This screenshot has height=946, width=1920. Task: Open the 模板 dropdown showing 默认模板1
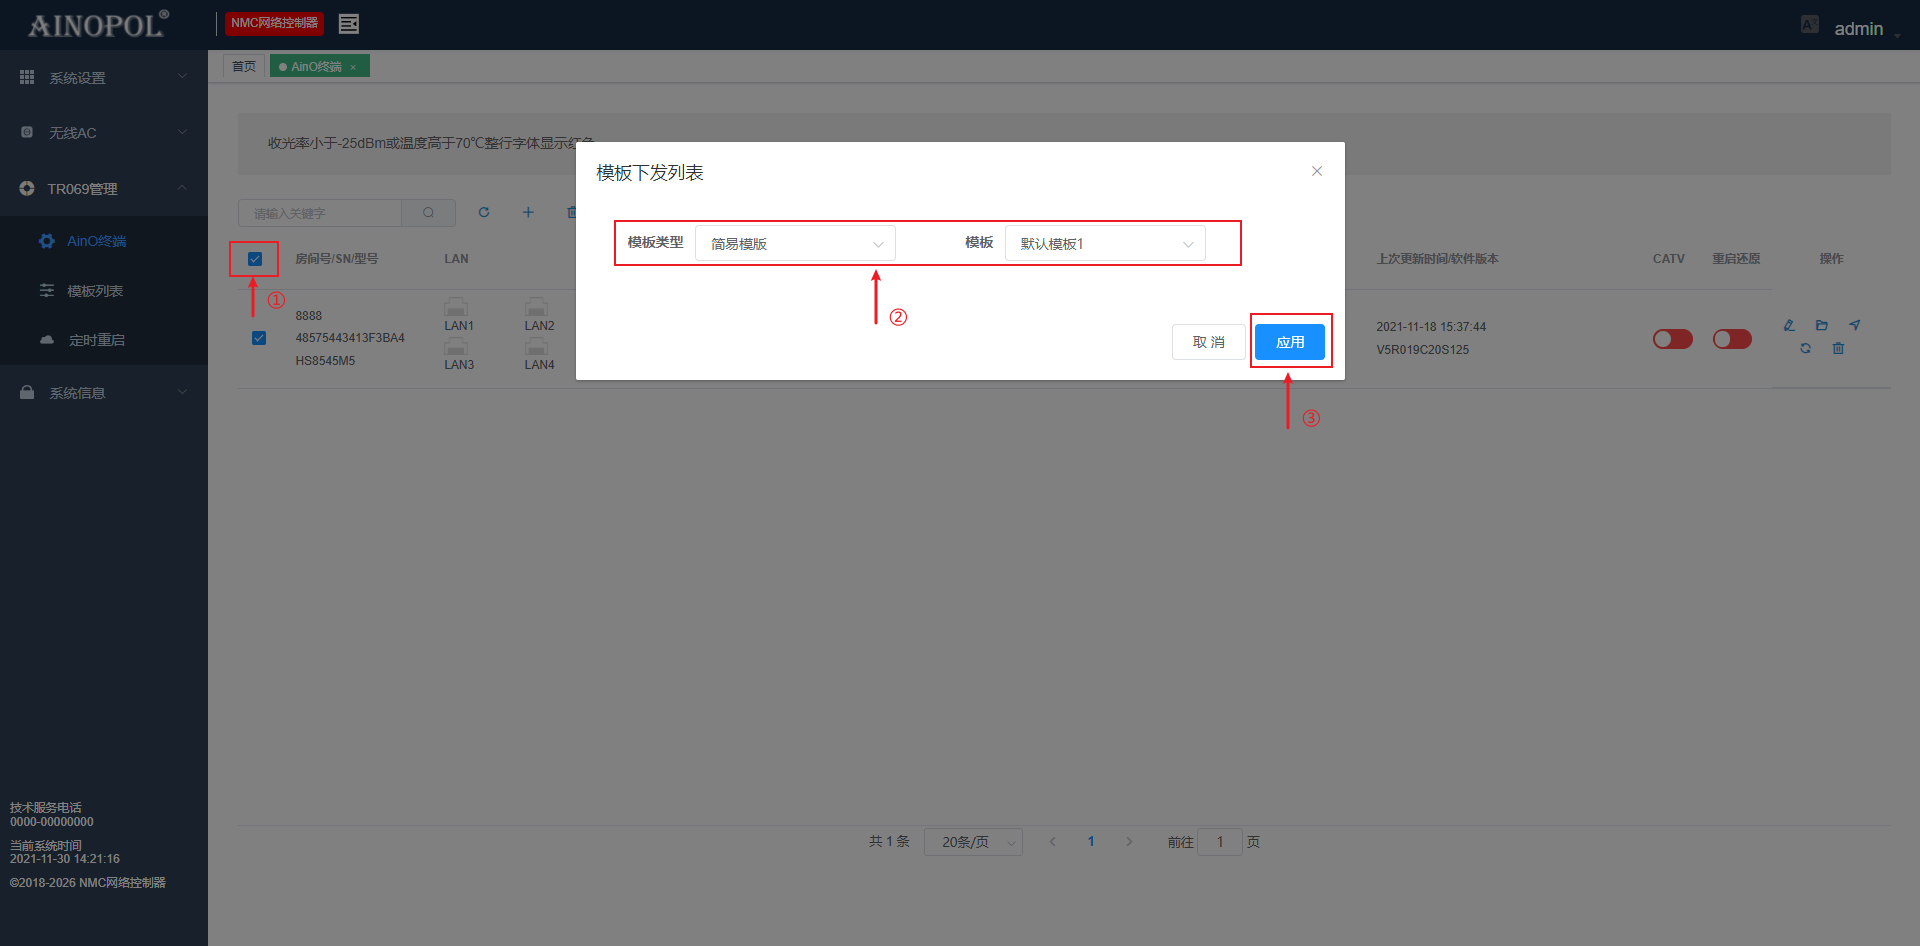click(x=1105, y=244)
